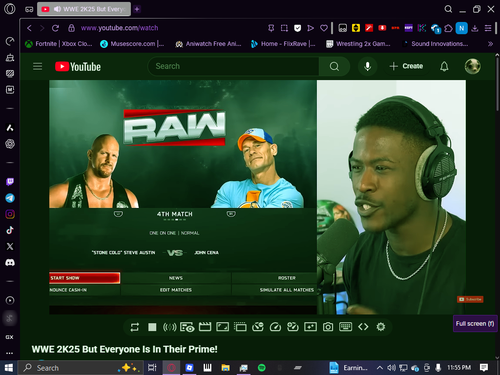This screenshot has height=375, width=500.
Task: Open the Musescore.com bookmark
Action: click(132, 44)
